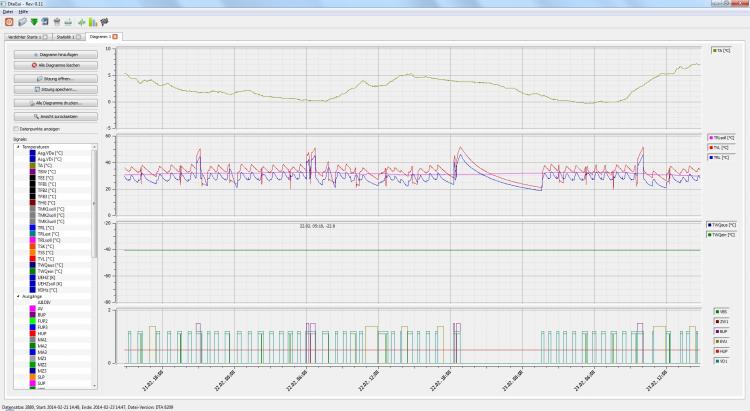
Task: Click the BUP legend entry of bottom chart
Action: [x=722, y=332]
